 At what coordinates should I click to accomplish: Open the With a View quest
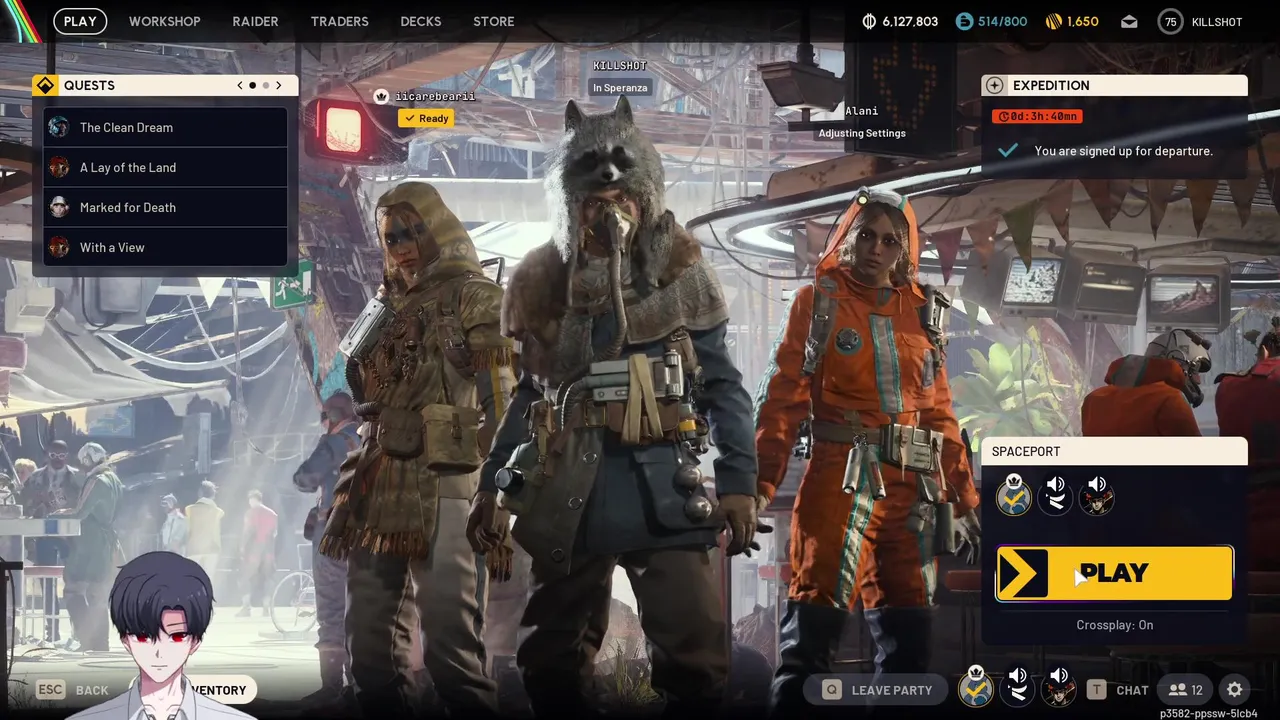tap(165, 247)
